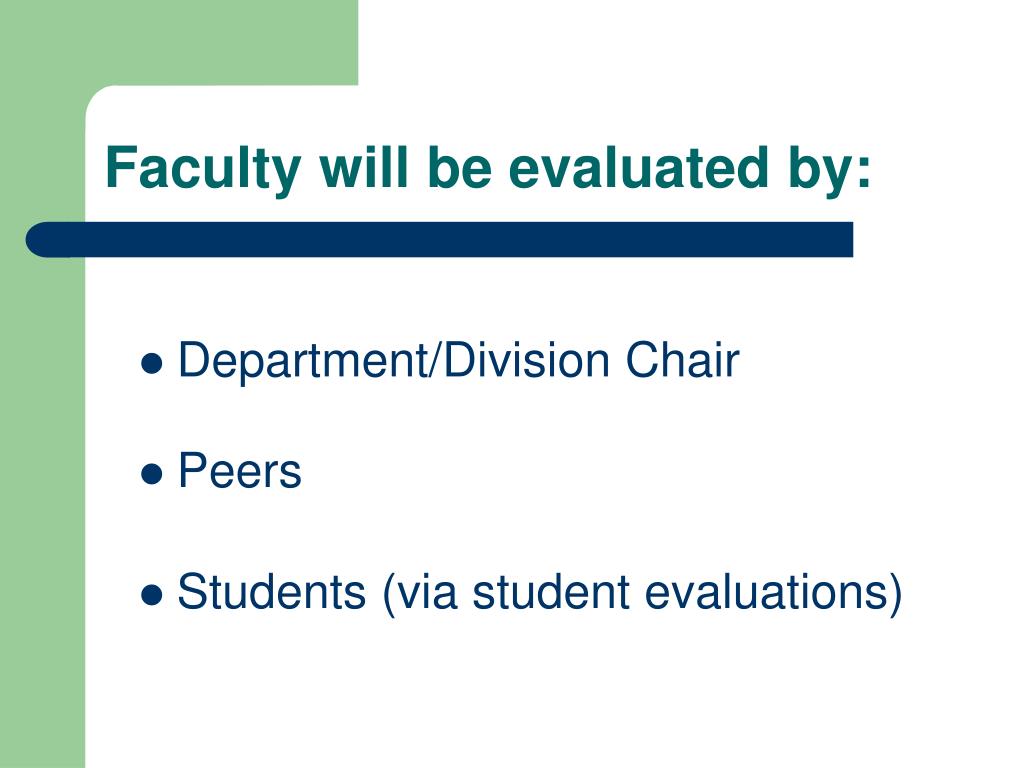
Task: Select the bullet dot before 'Department/Division Chair'
Action: pyautogui.click(x=152, y=364)
